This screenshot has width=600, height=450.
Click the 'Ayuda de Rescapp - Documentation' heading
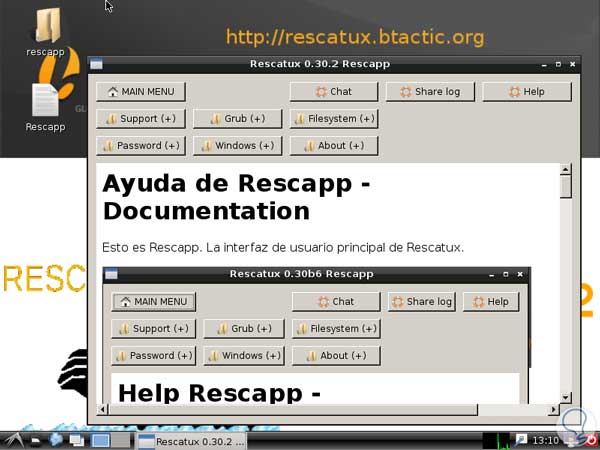coord(236,197)
